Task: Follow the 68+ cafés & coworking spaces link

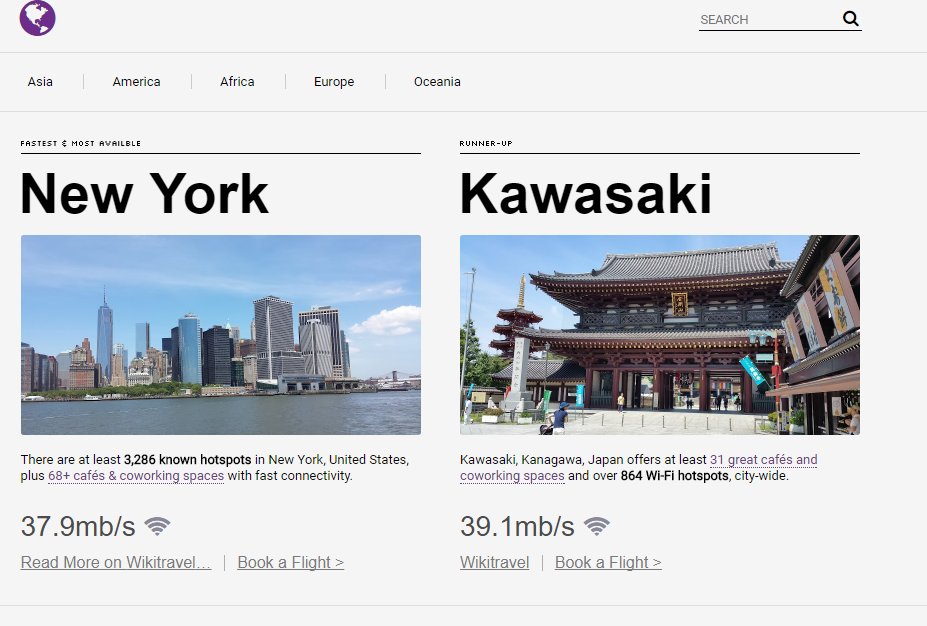Action: (x=136, y=476)
